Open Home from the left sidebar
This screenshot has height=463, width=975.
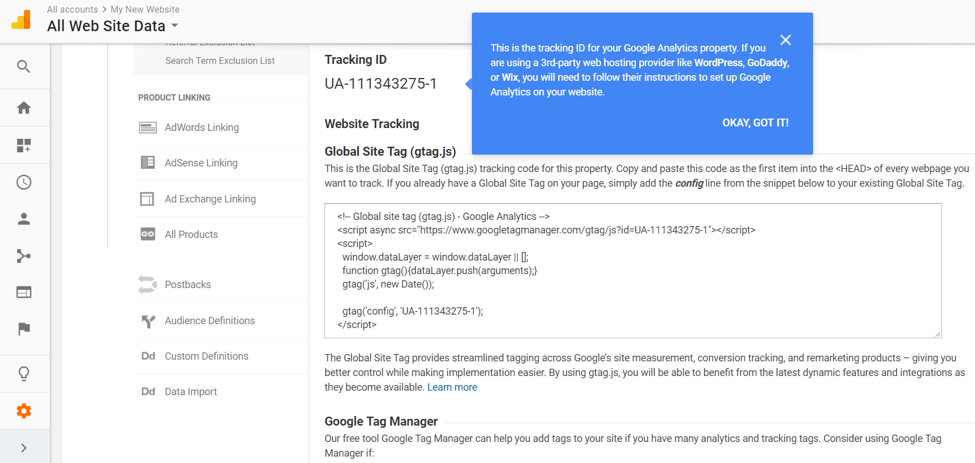pos(24,108)
